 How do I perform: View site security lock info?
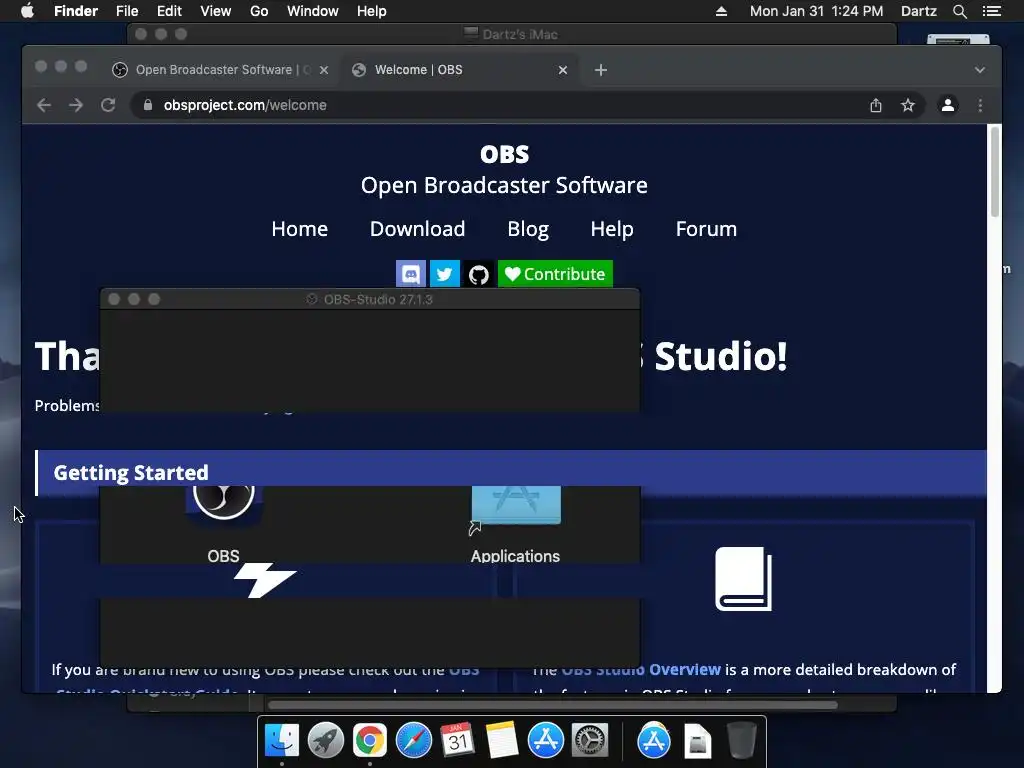click(x=148, y=105)
